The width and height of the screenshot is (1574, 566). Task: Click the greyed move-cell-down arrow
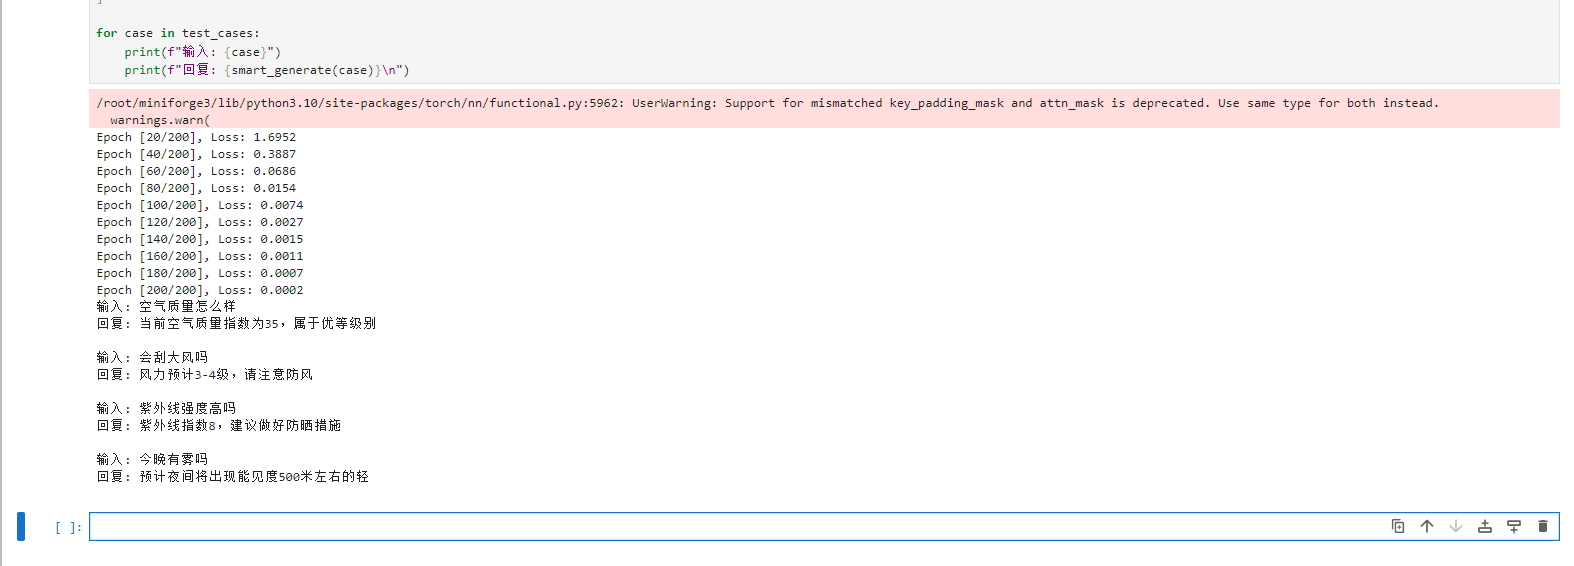tap(1456, 527)
